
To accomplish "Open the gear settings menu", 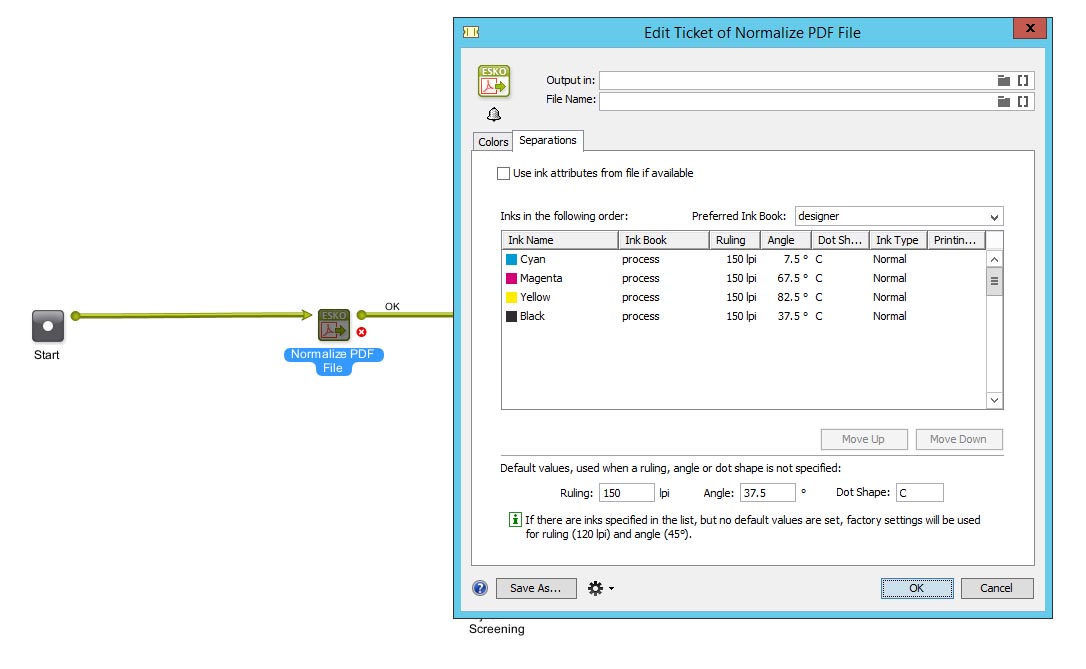I will [x=600, y=588].
